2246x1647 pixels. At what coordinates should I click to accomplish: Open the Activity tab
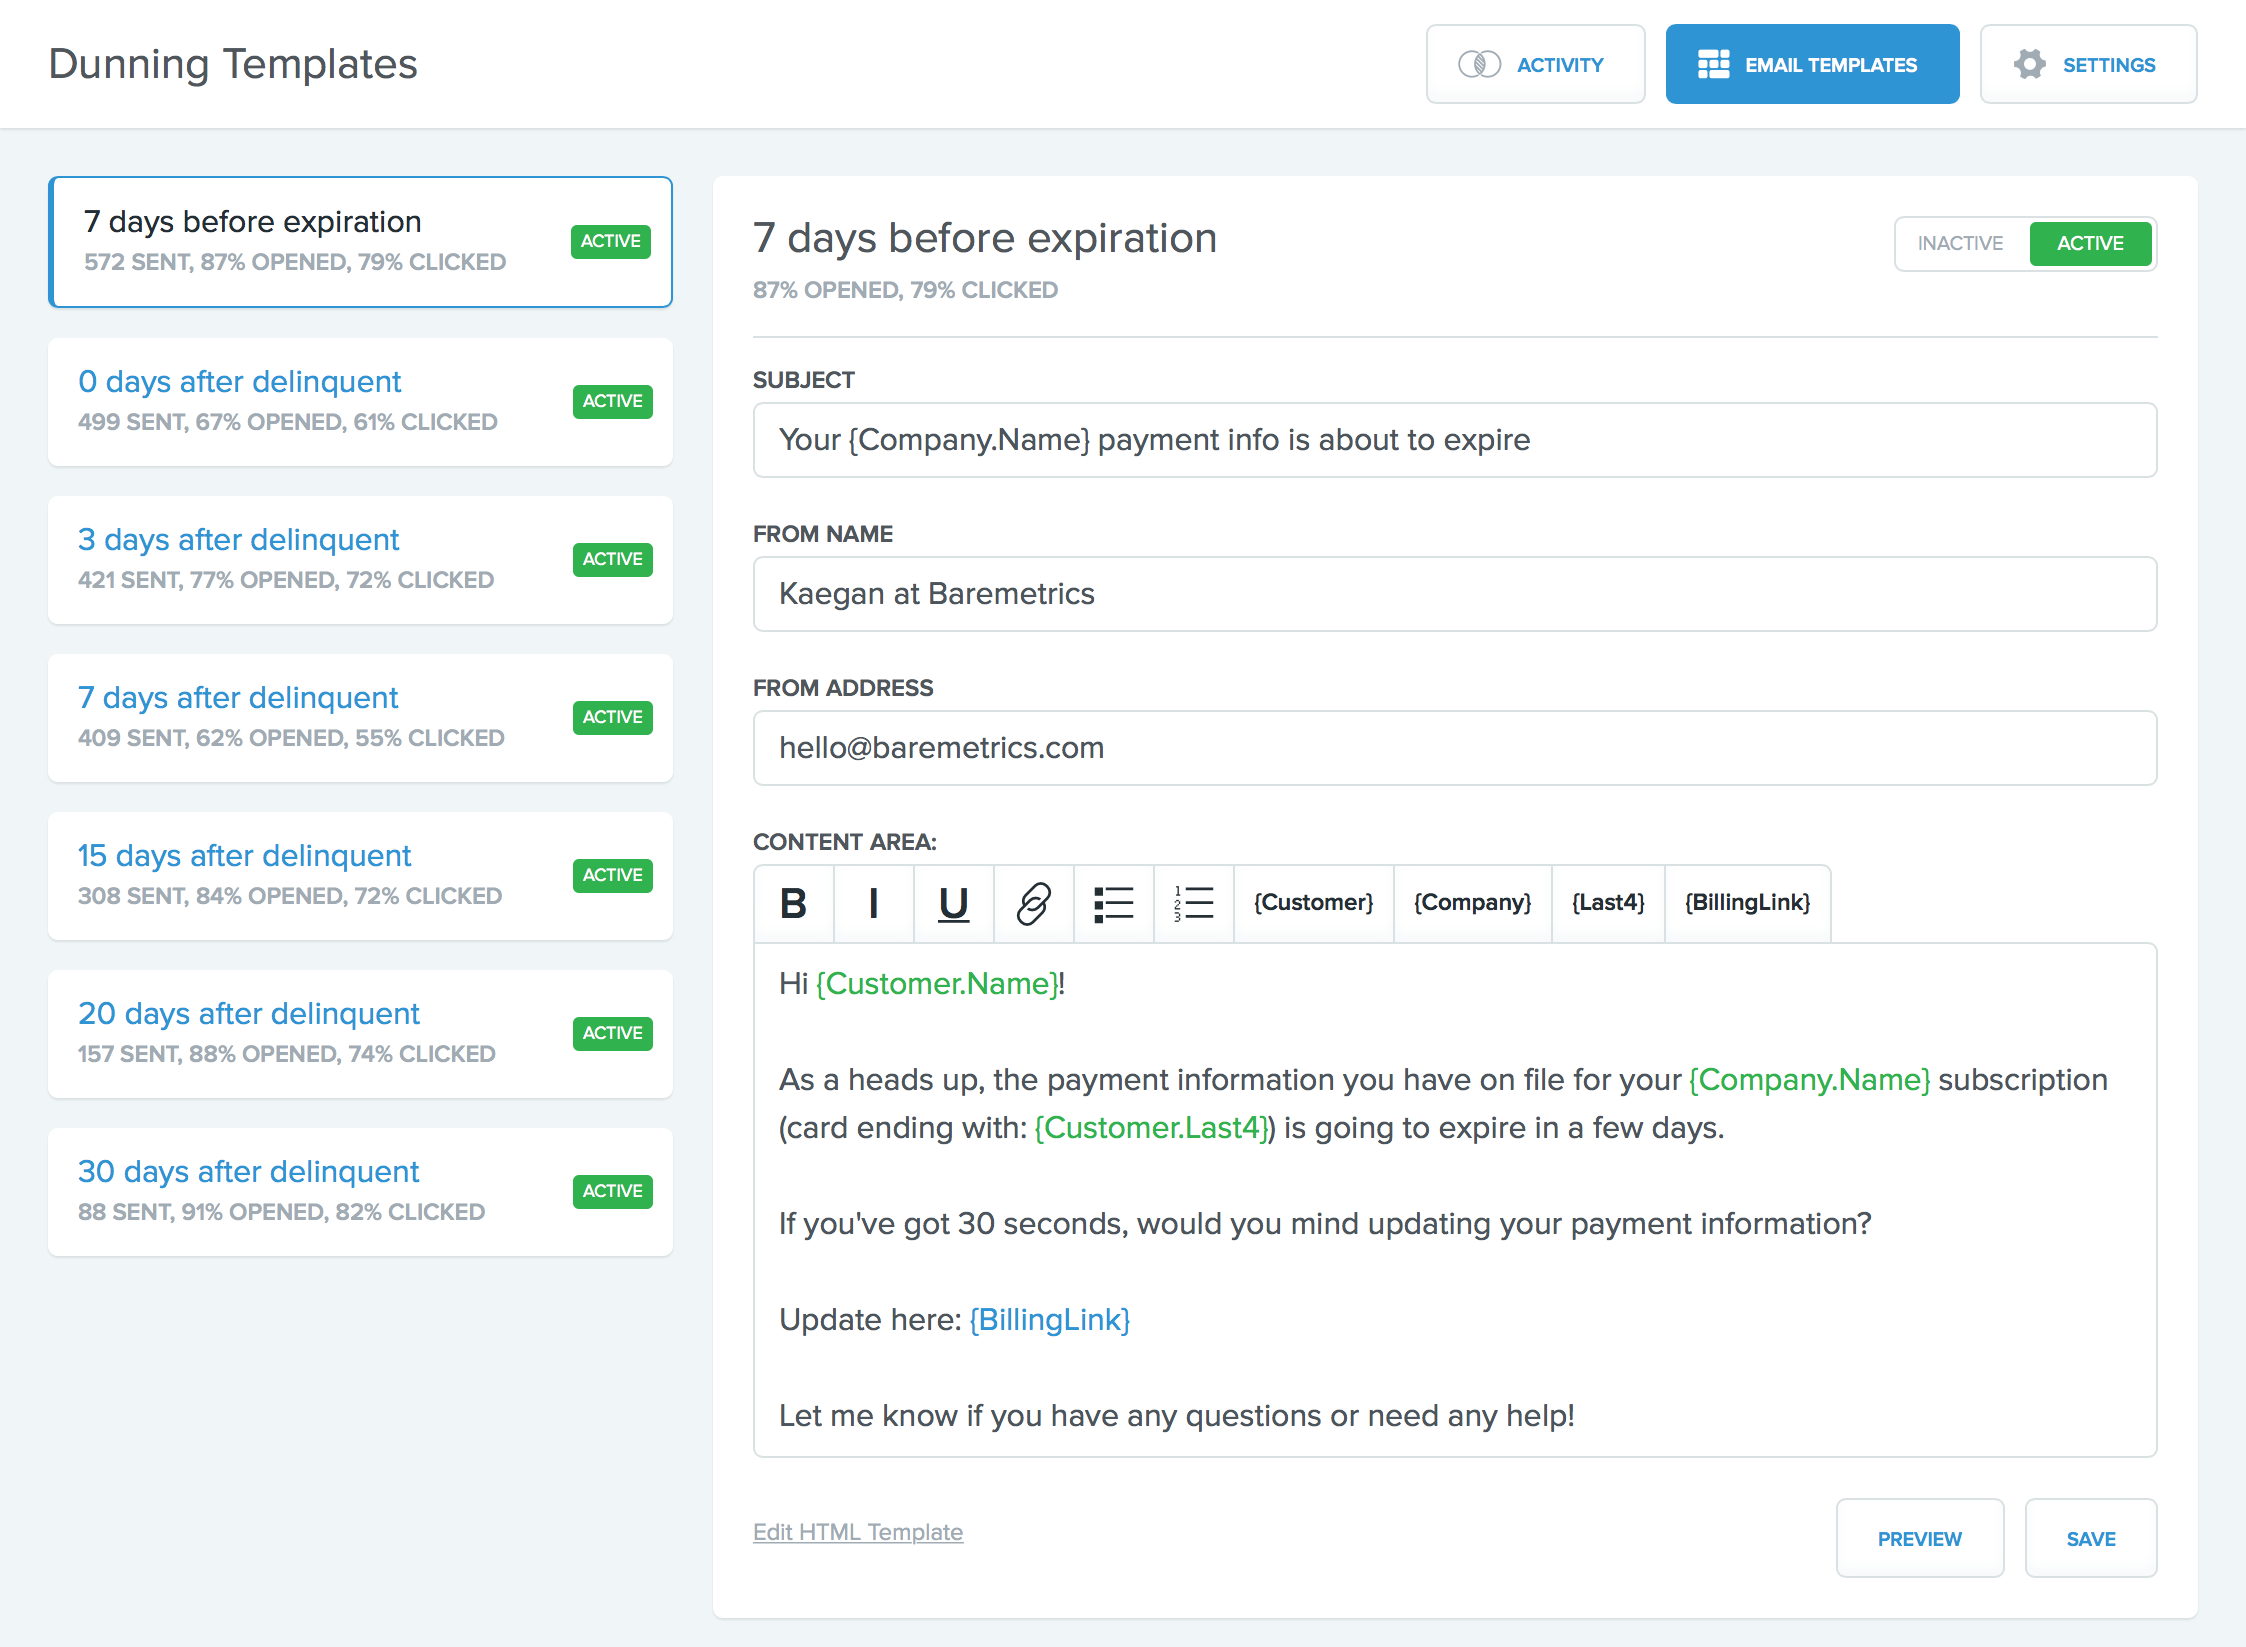coord(1535,65)
